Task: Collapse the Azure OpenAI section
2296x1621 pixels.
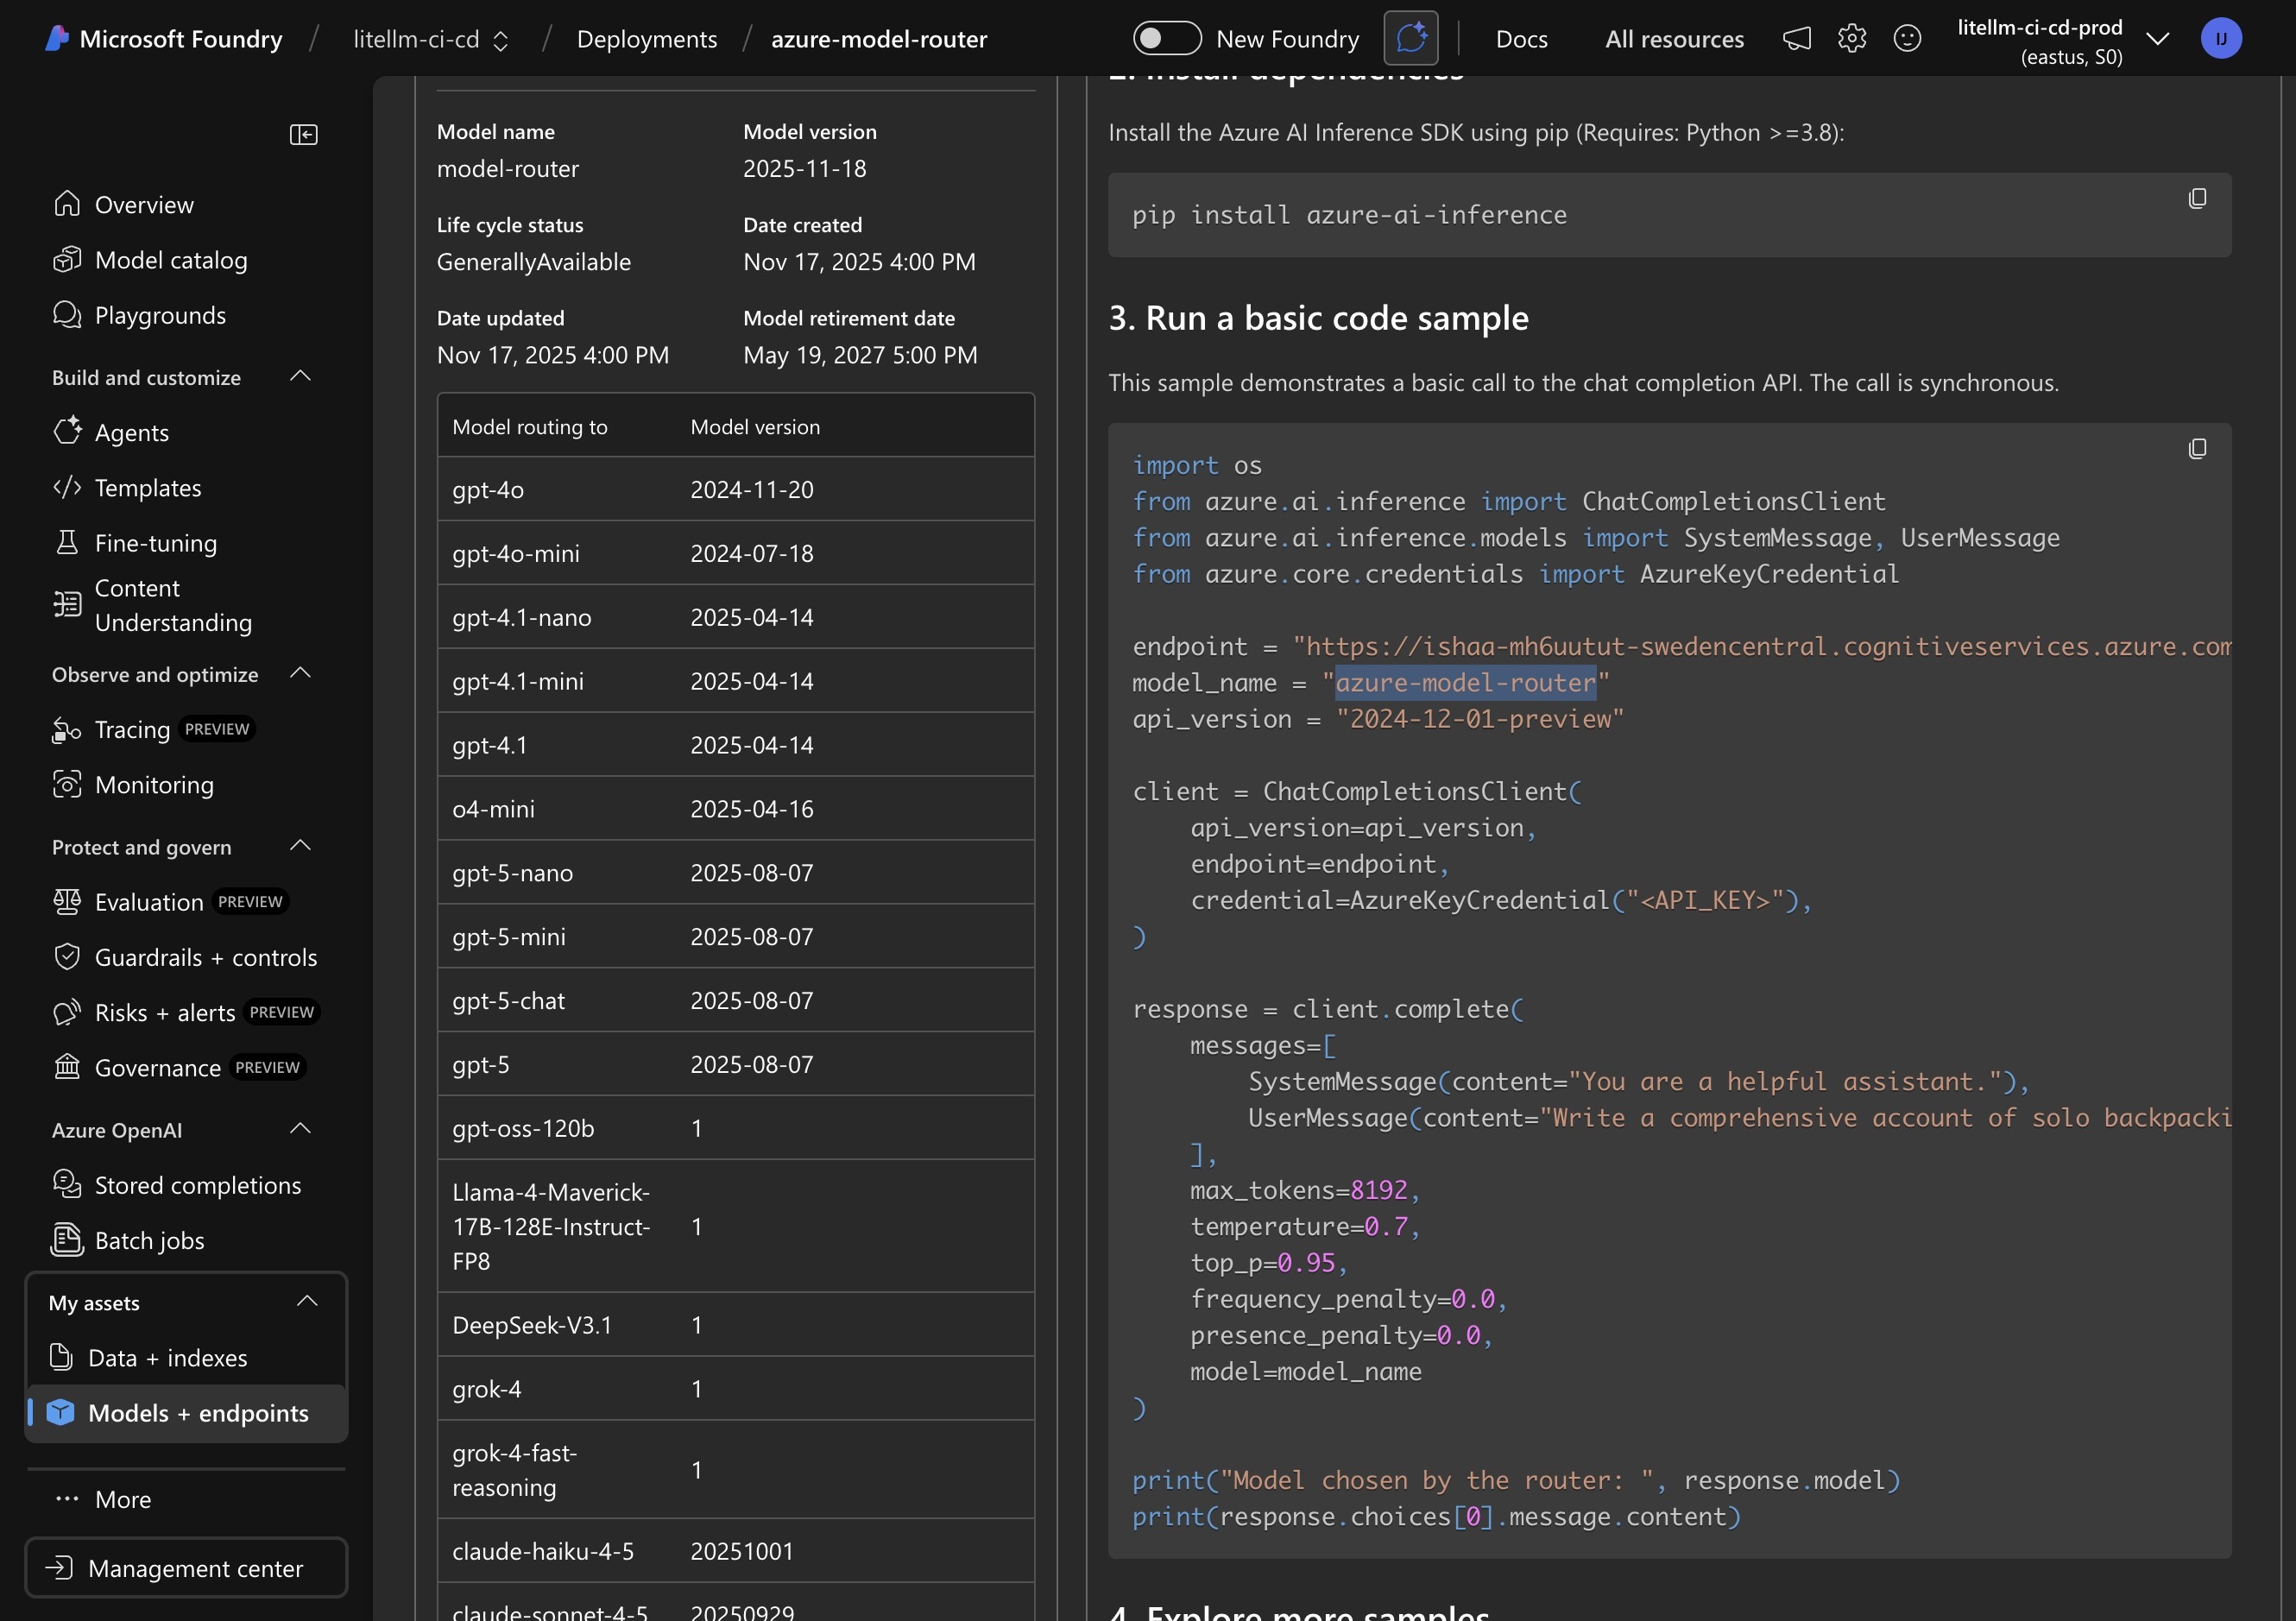Action: click(x=300, y=1129)
